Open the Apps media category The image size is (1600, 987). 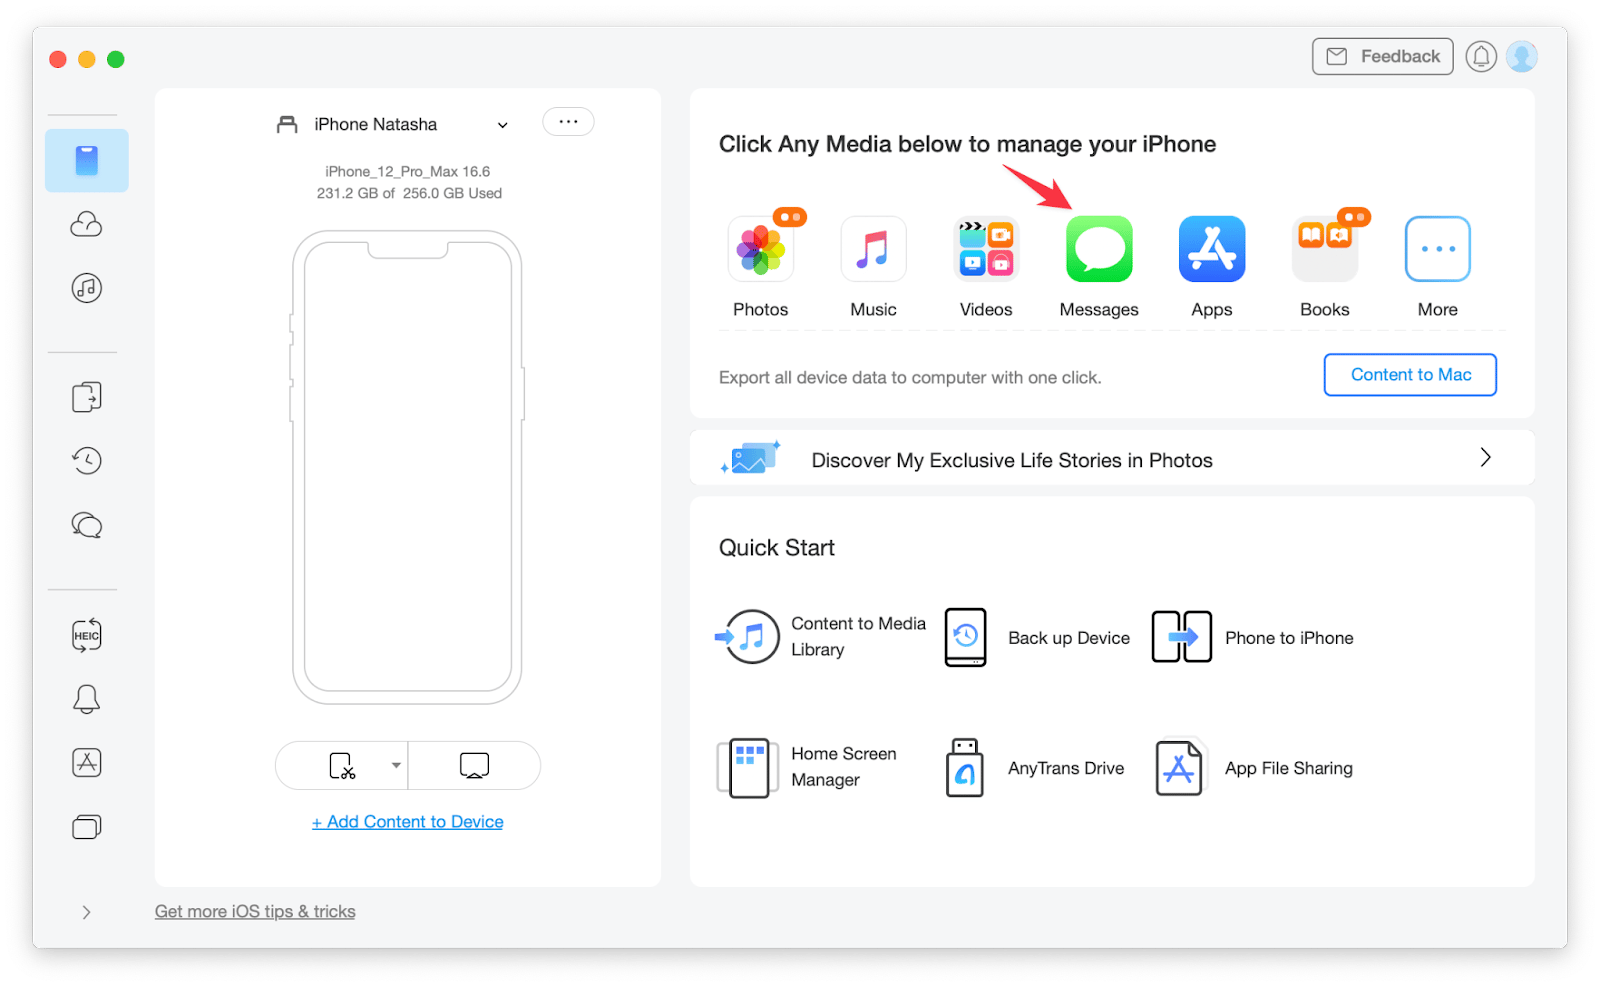[x=1212, y=249]
